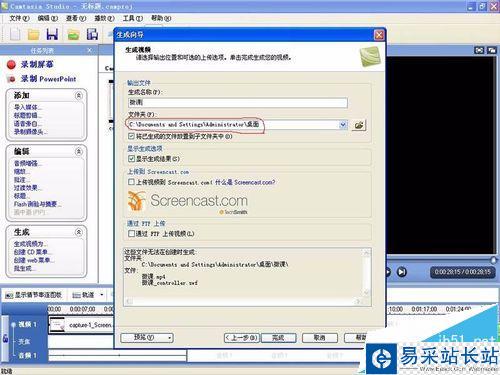Open the 编辑 (Edit) menu
This screenshot has width=500, height=375.
[48, 18]
